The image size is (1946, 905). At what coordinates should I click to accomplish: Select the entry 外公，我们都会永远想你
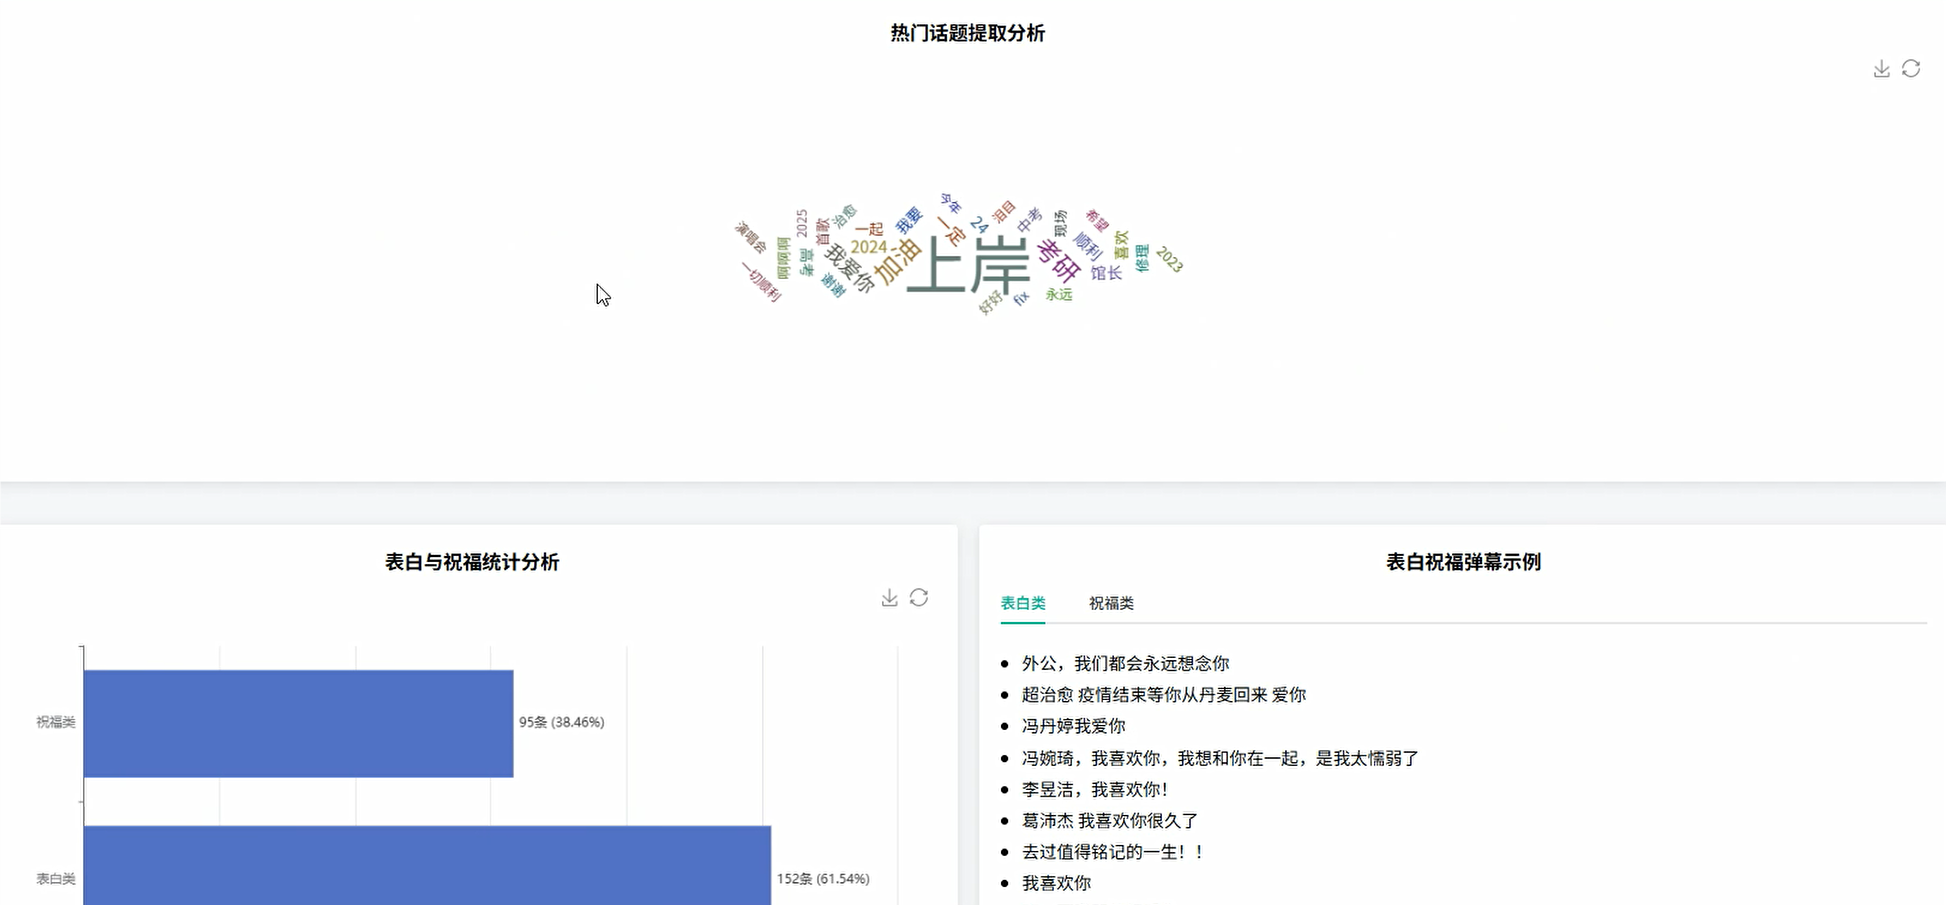click(1126, 662)
